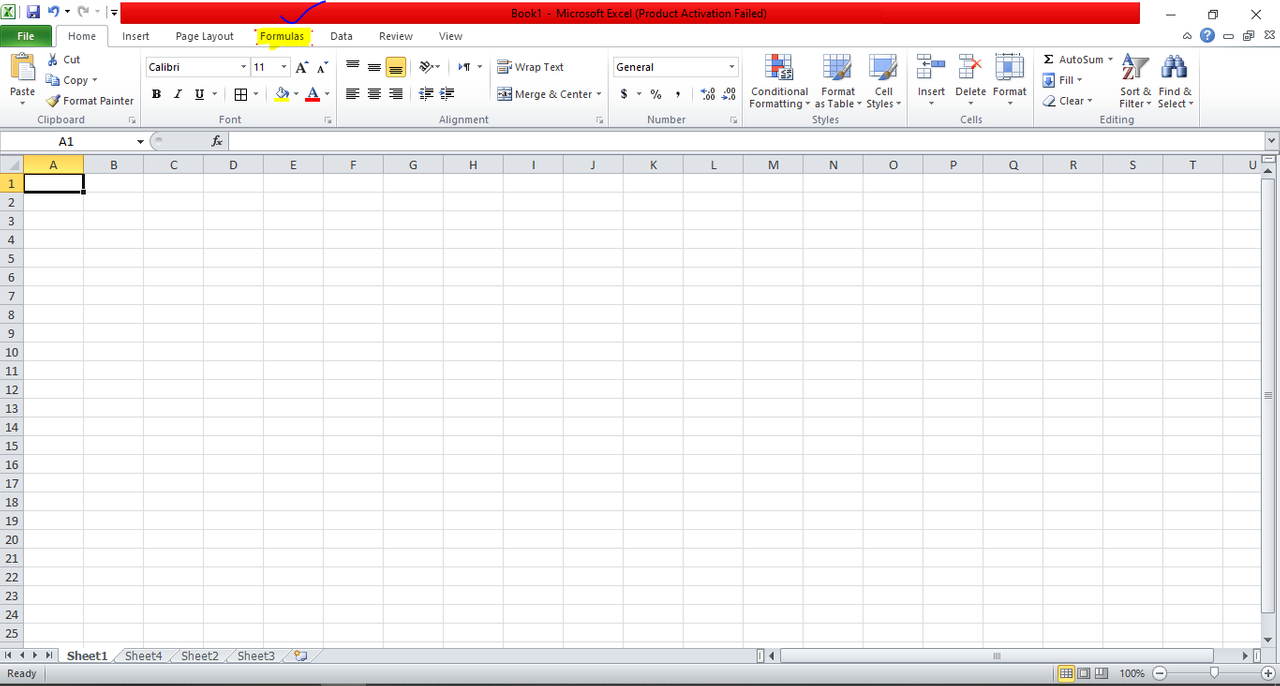Select the Format Painter brush
1280x686 pixels.
53,101
